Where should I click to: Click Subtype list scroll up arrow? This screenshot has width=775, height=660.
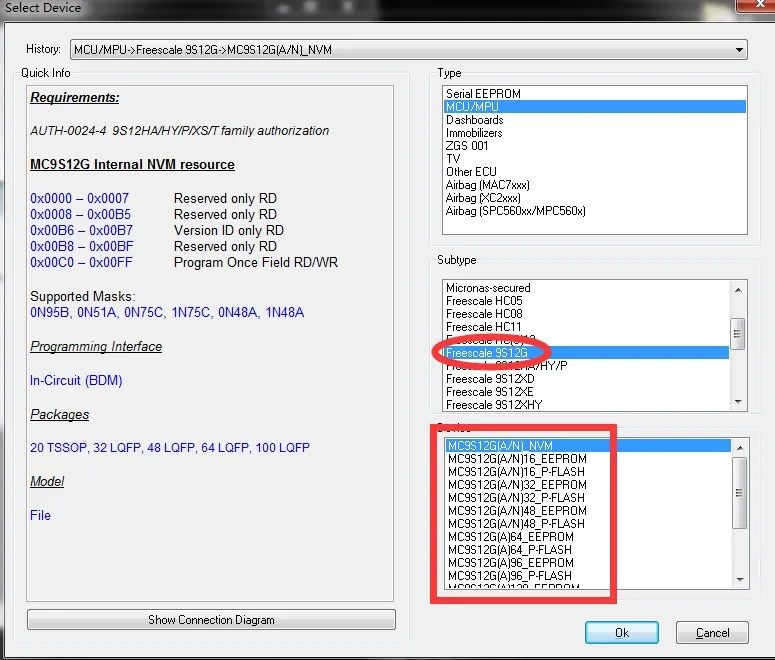738,290
